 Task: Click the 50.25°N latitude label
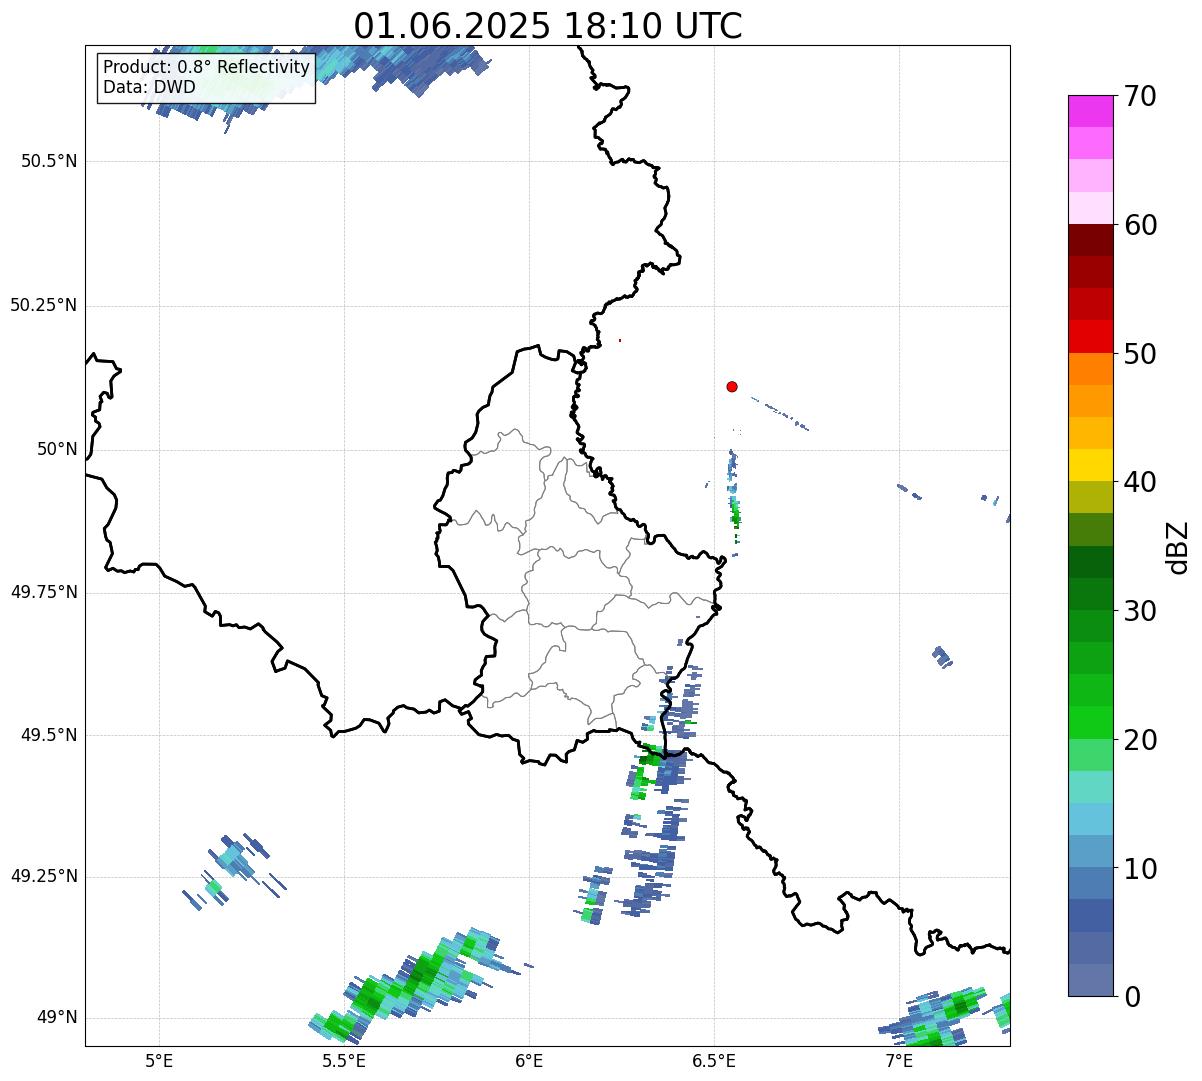(x=44, y=305)
